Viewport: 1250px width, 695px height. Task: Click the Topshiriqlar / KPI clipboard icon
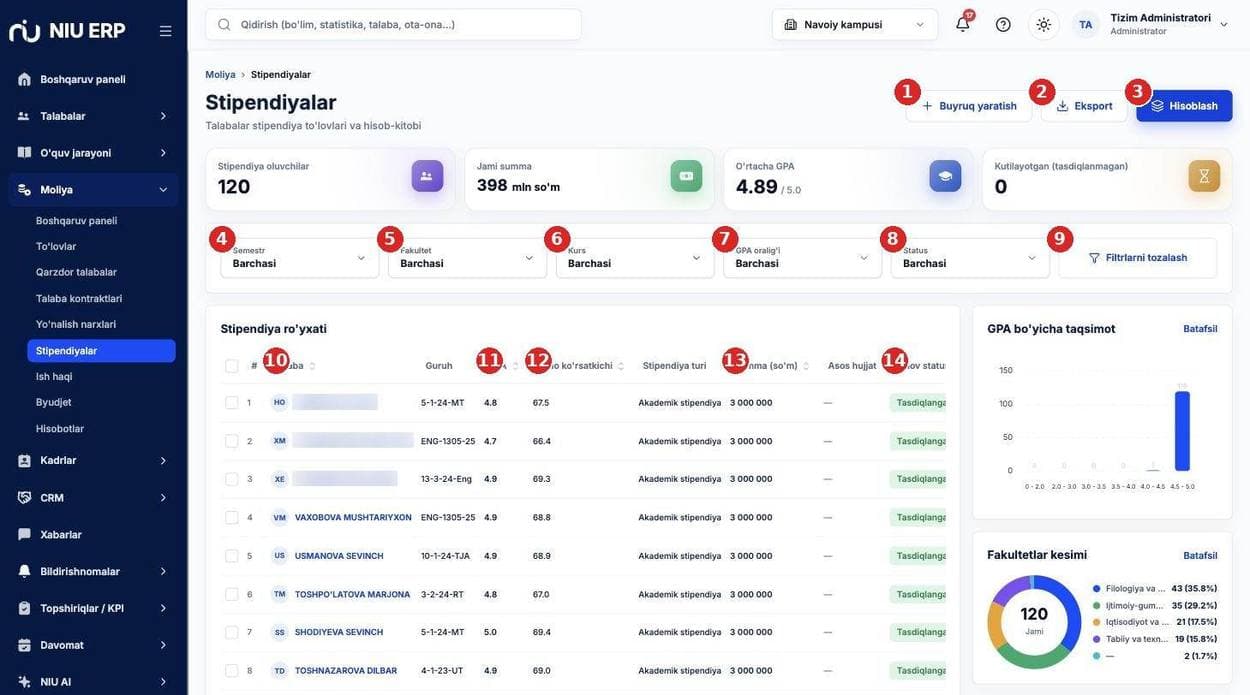(24, 608)
